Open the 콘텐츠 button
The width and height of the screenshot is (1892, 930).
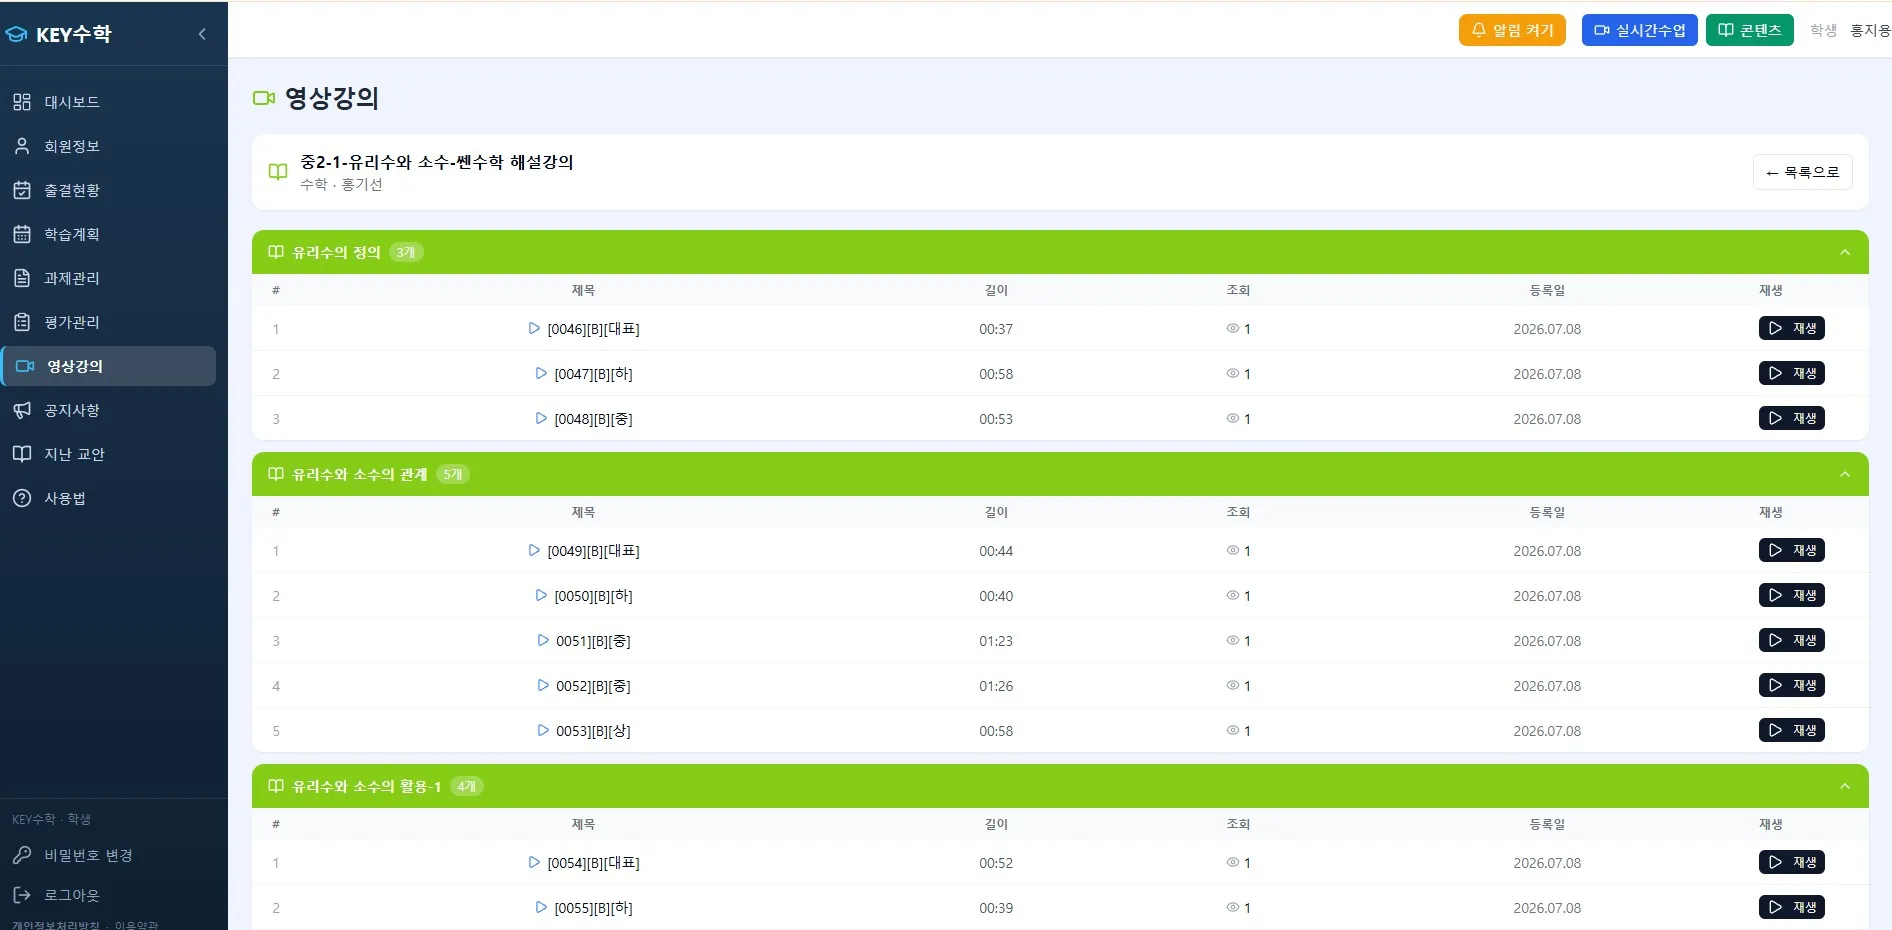click(x=1749, y=30)
